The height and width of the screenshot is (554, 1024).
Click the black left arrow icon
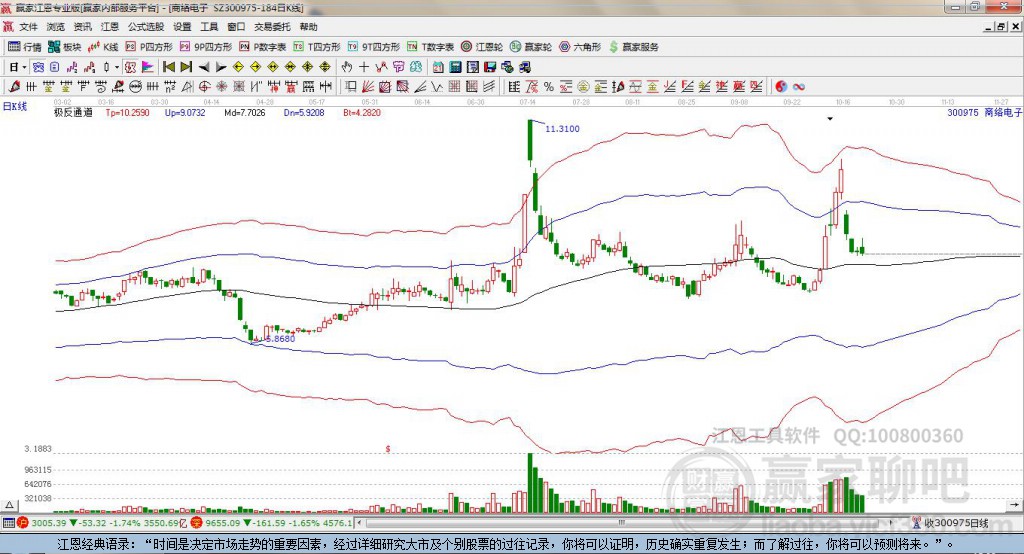coord(204,67)
